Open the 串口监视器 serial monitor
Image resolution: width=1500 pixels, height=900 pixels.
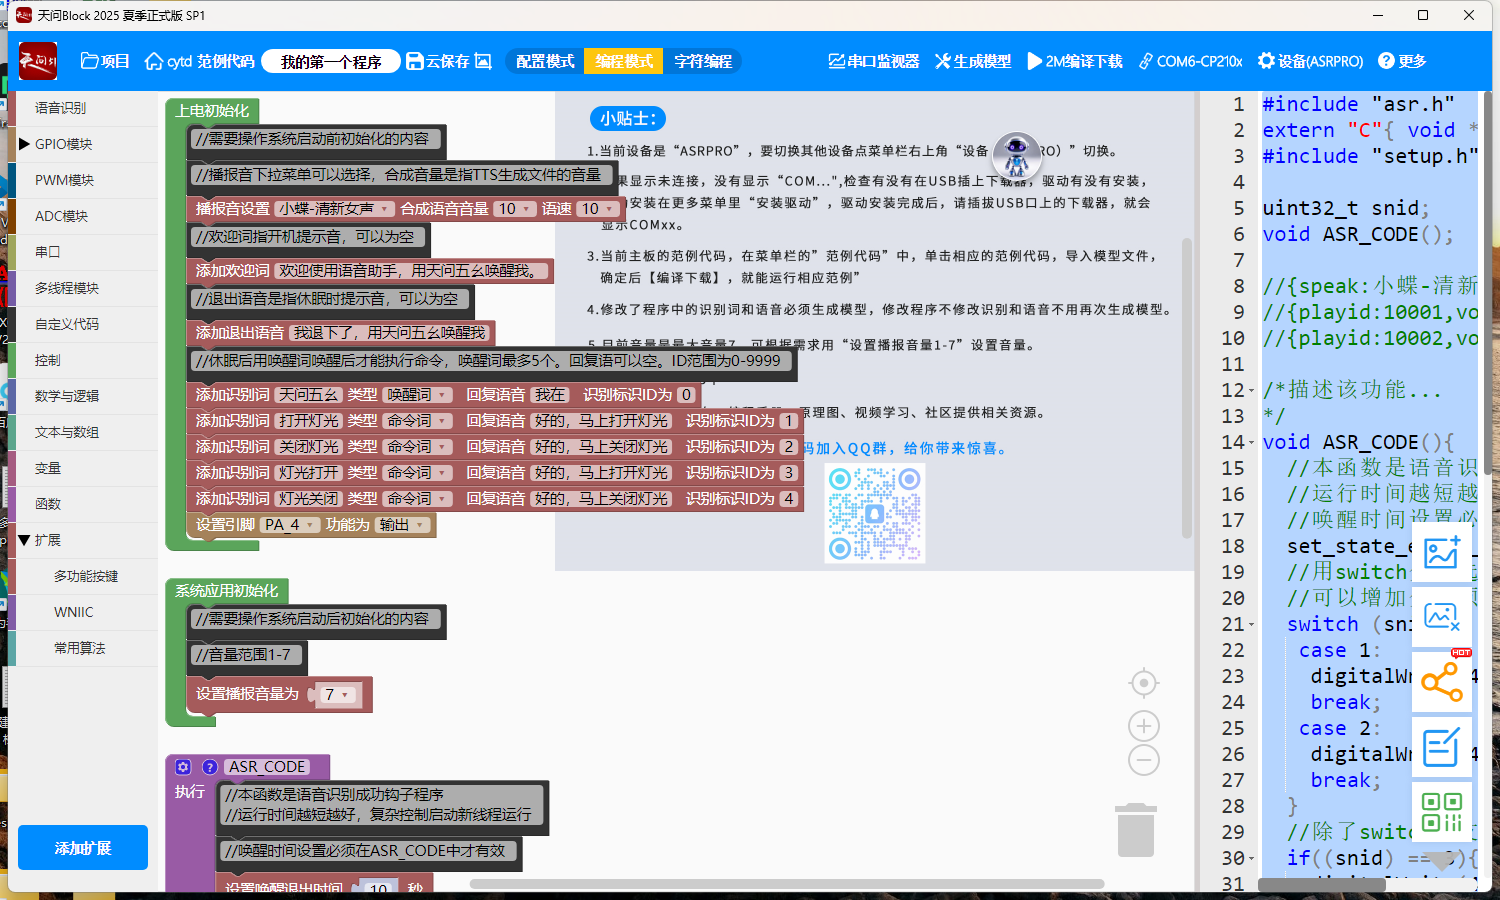(873, 61)
